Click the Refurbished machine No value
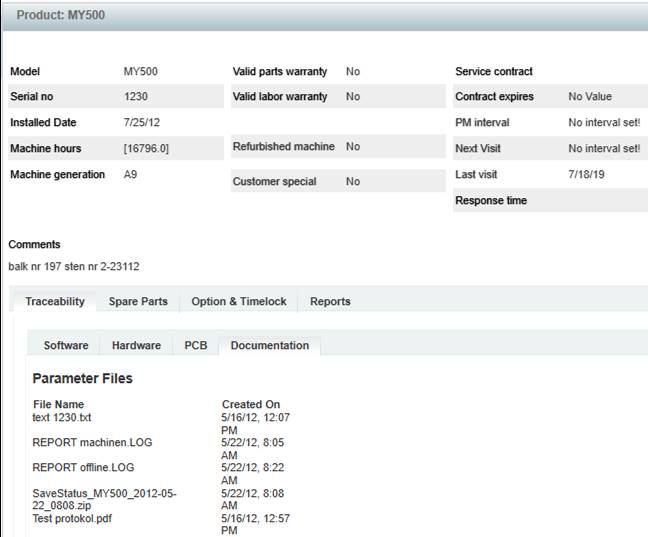The width and height of the screenshot is (648, 537). coord(353,146)
